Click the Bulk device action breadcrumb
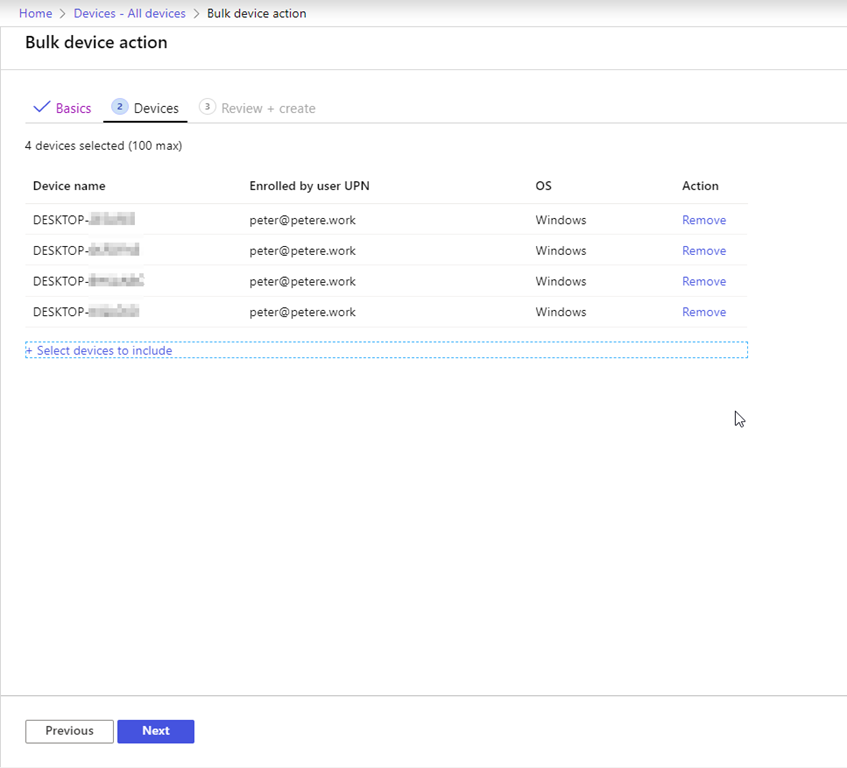The image size is (847, 768). [x=256, y=13]
